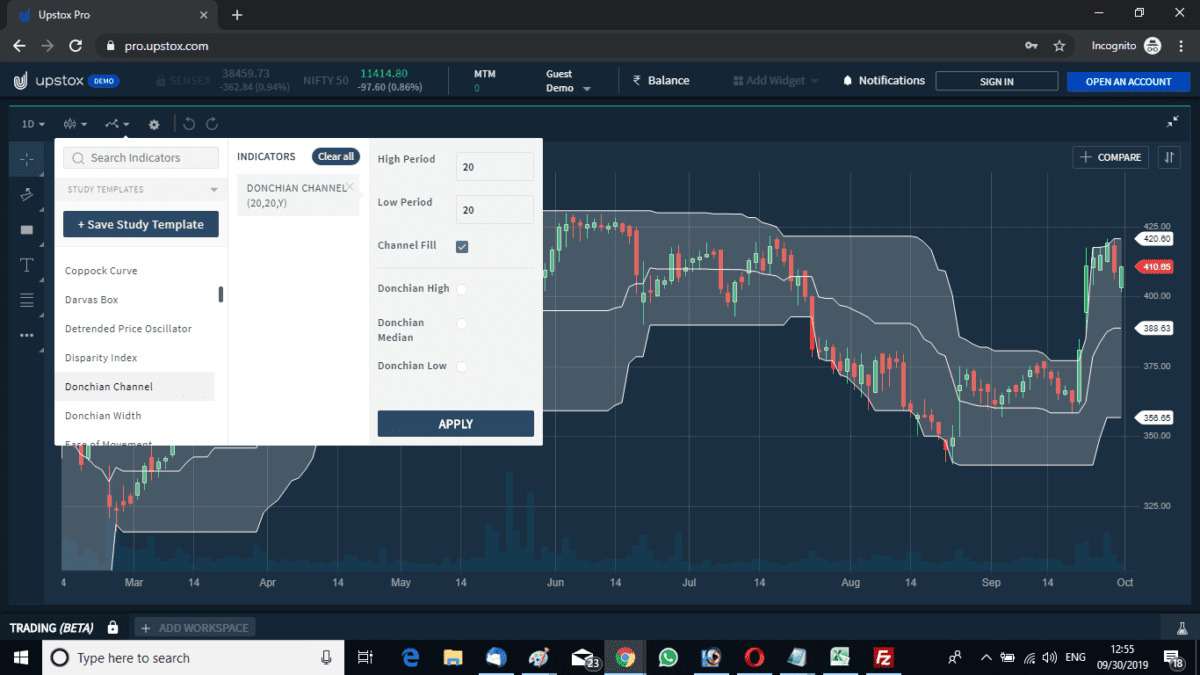This screenshot has height=675, width=1200.
Task: Open chart settings via gear icon
Action: [x=153, y=123]
